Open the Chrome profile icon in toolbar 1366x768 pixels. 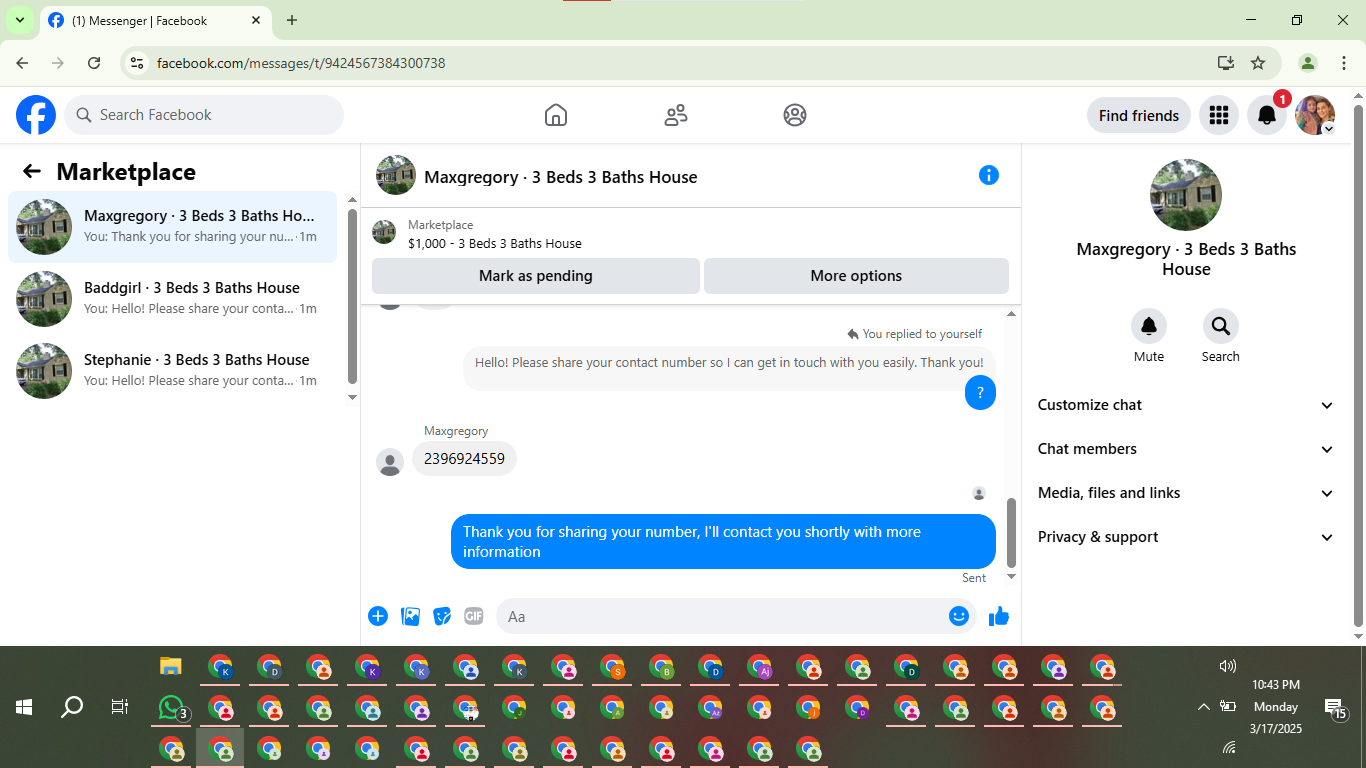coord(1308,63)
